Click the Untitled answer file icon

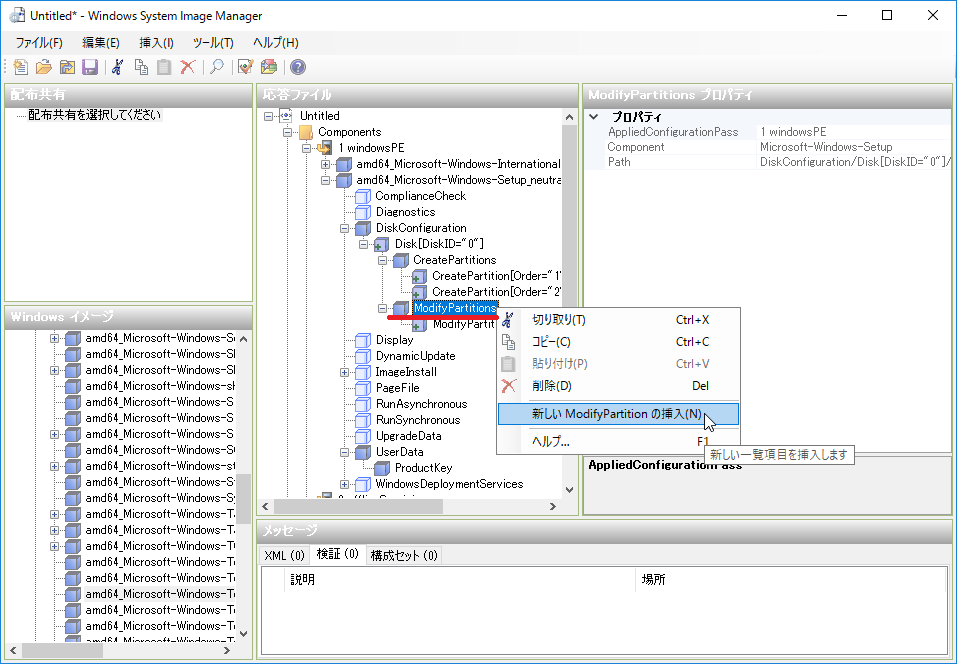click(286, 116)
